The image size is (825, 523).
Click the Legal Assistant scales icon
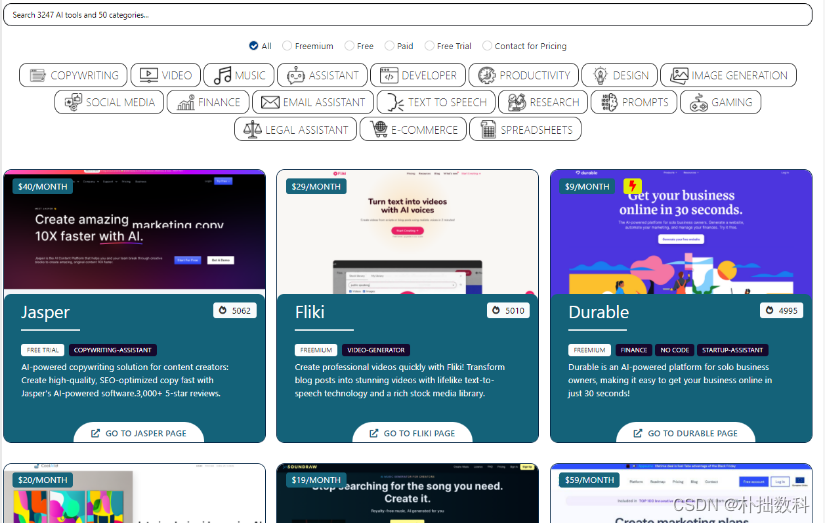[x=253, y=129]
